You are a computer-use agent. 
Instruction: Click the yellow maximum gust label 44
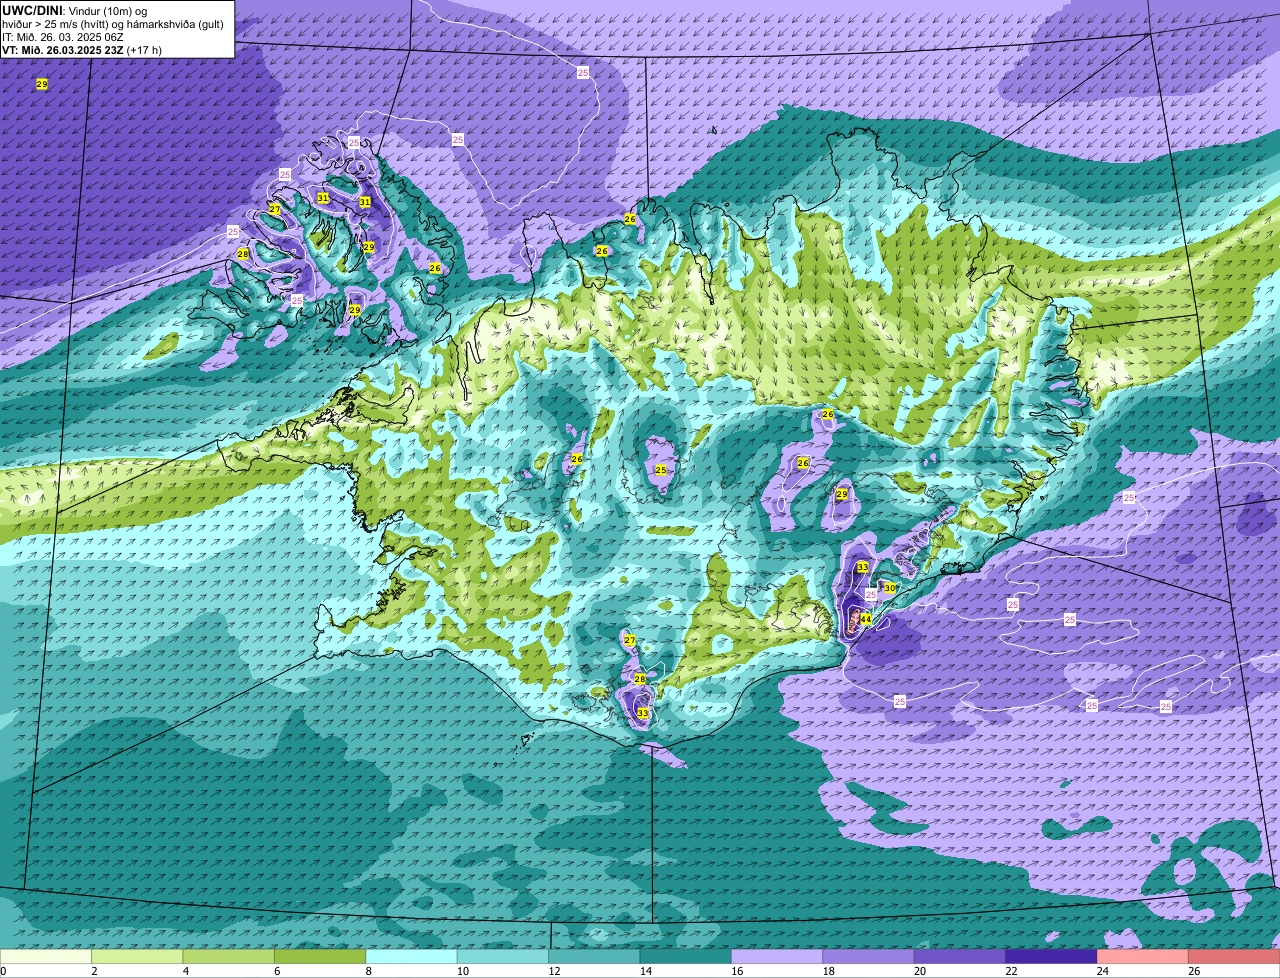coord(866,620)
